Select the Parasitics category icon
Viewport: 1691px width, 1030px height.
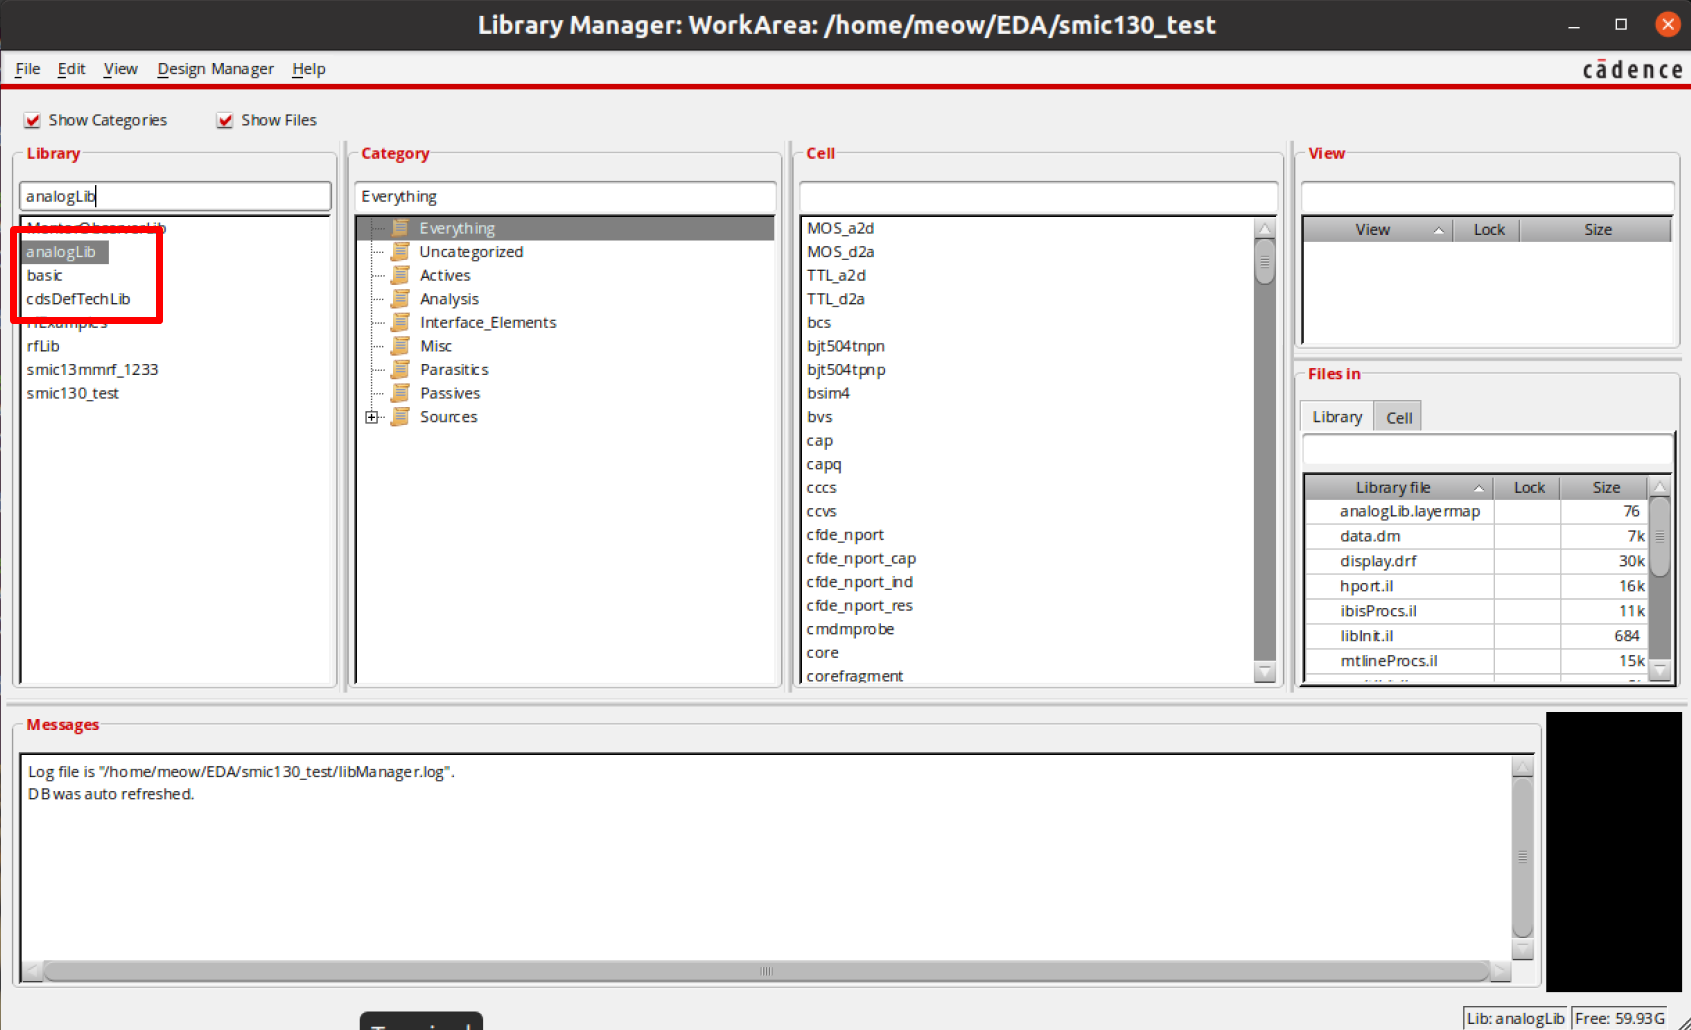click(x=399, y=369)
